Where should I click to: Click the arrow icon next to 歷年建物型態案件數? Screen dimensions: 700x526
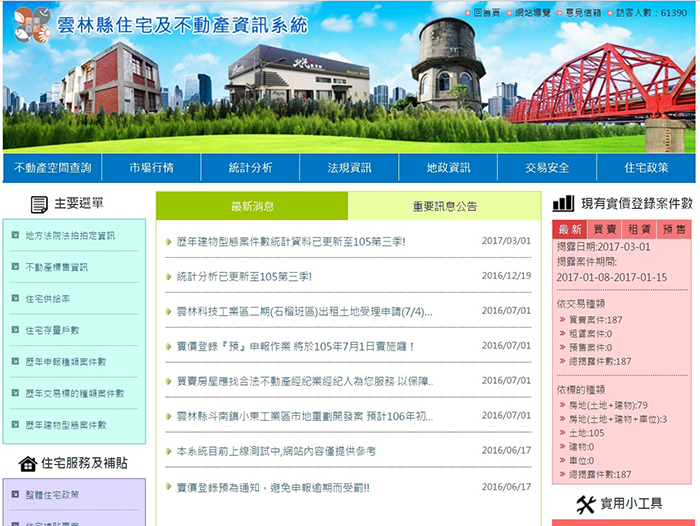pyautogui.click(x=16, y=424)
